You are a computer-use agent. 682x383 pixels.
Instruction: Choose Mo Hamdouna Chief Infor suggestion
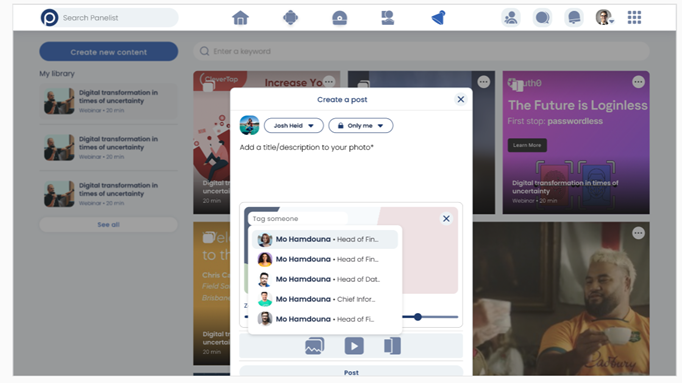[325, 299]
